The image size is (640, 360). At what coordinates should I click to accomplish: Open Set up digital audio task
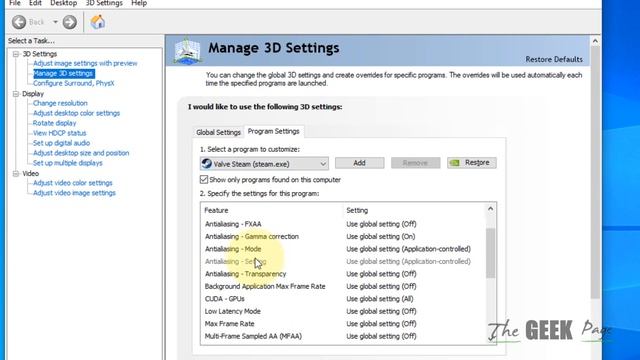61,143
